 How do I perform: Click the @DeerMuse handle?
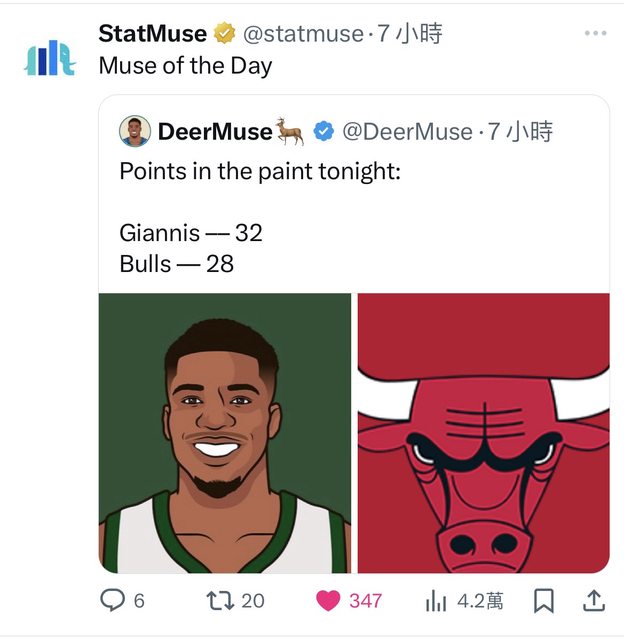[407, 131]
